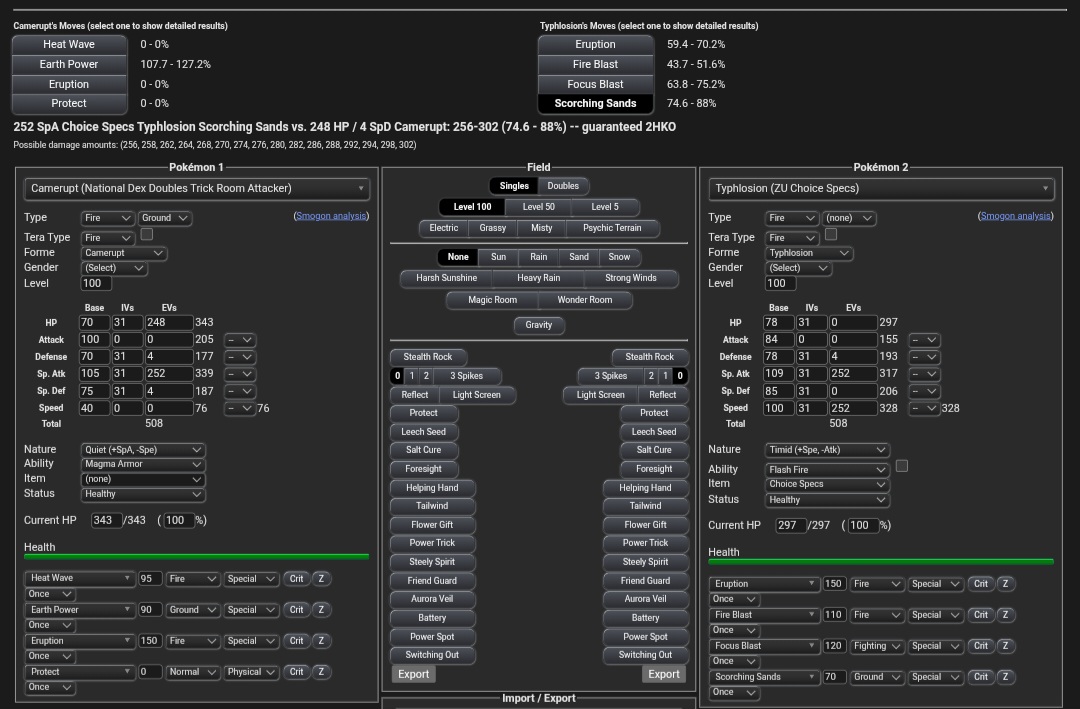Toggle Aurora Veil on Camerupt's side
The width and height of the screenshot is (1080, 709).
click(x=432, y=599)
